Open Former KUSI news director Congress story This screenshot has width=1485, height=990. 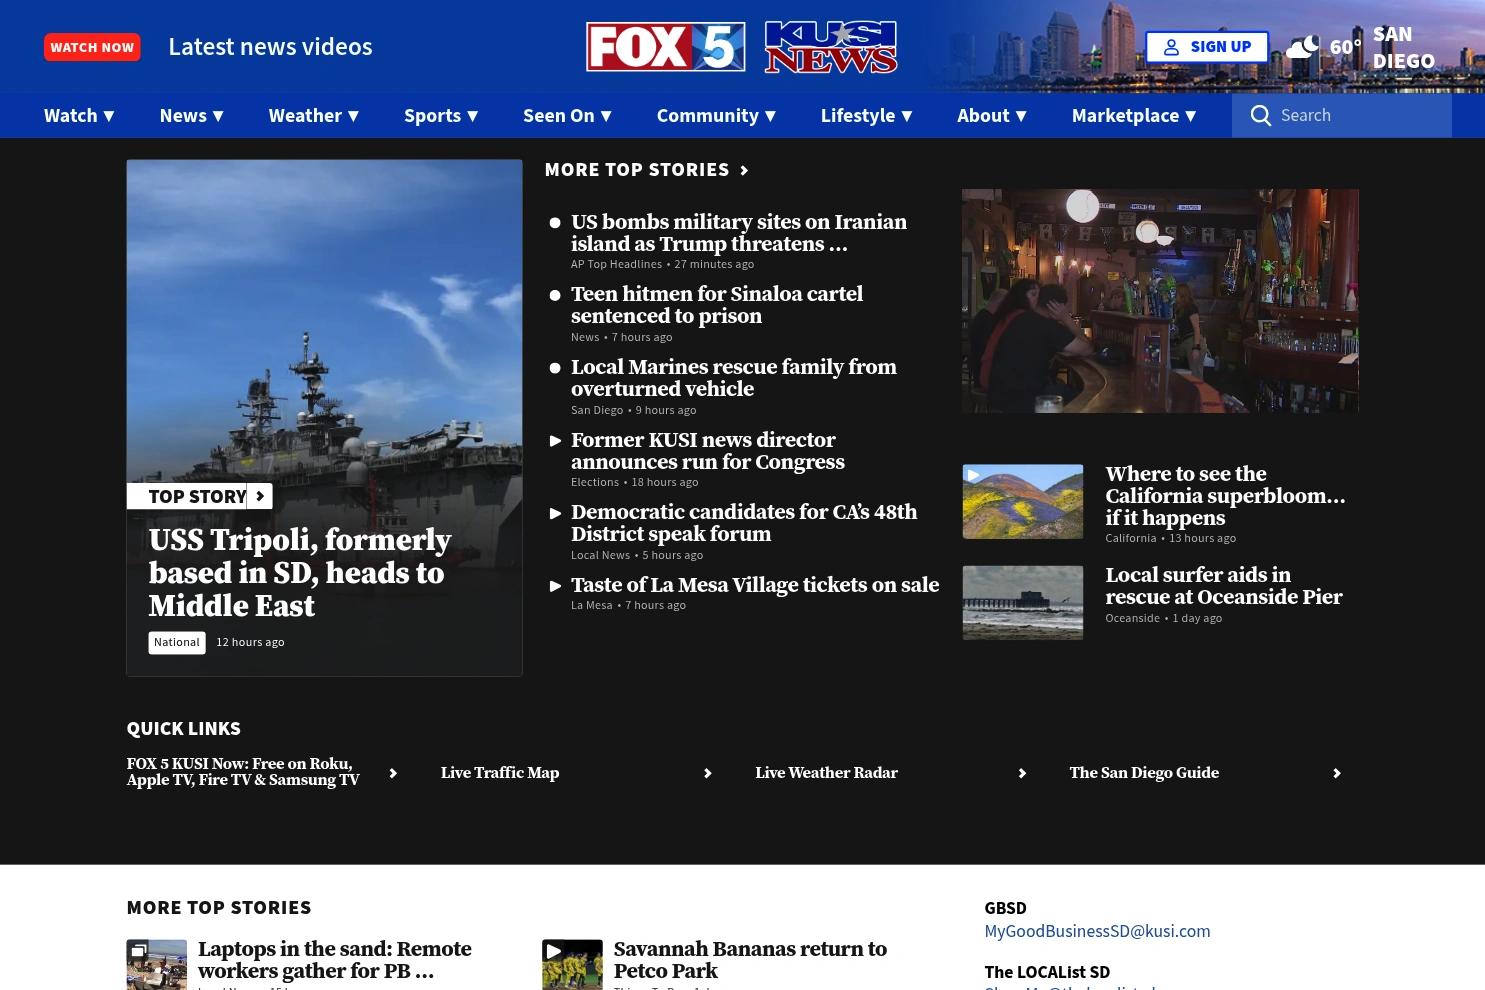click(708, 451)
